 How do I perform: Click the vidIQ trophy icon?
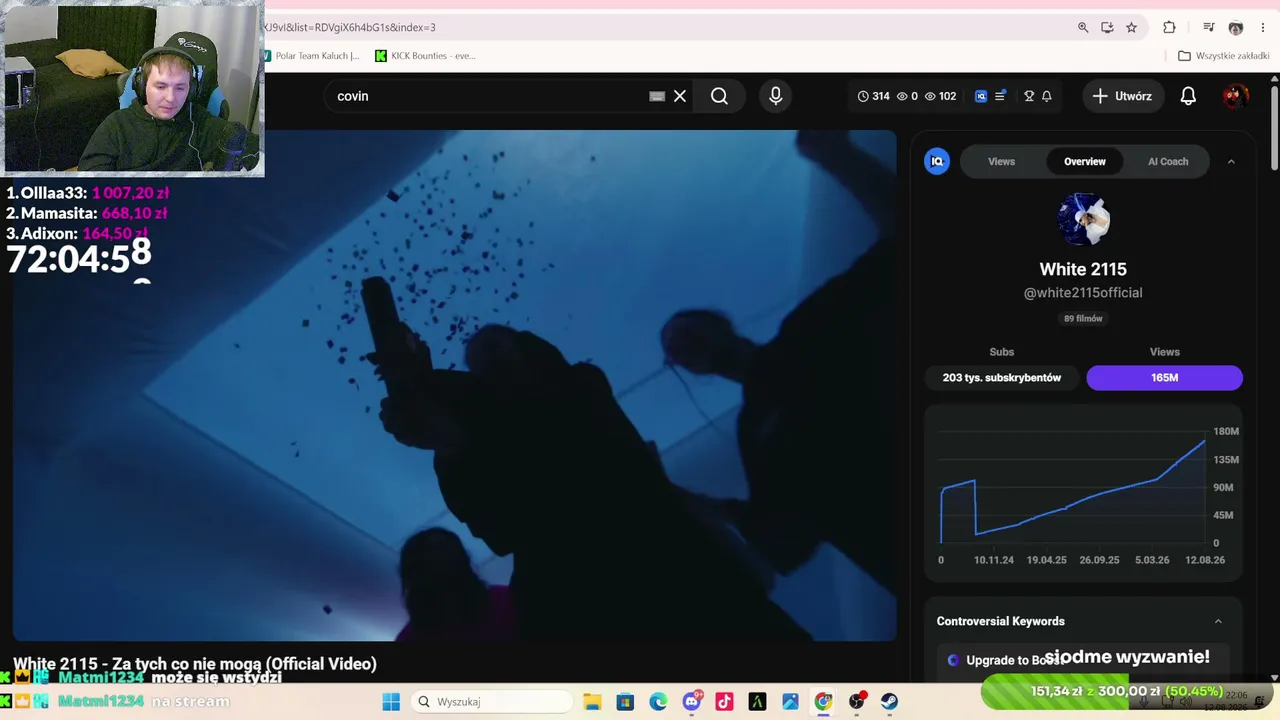(x=1029, y=96)
